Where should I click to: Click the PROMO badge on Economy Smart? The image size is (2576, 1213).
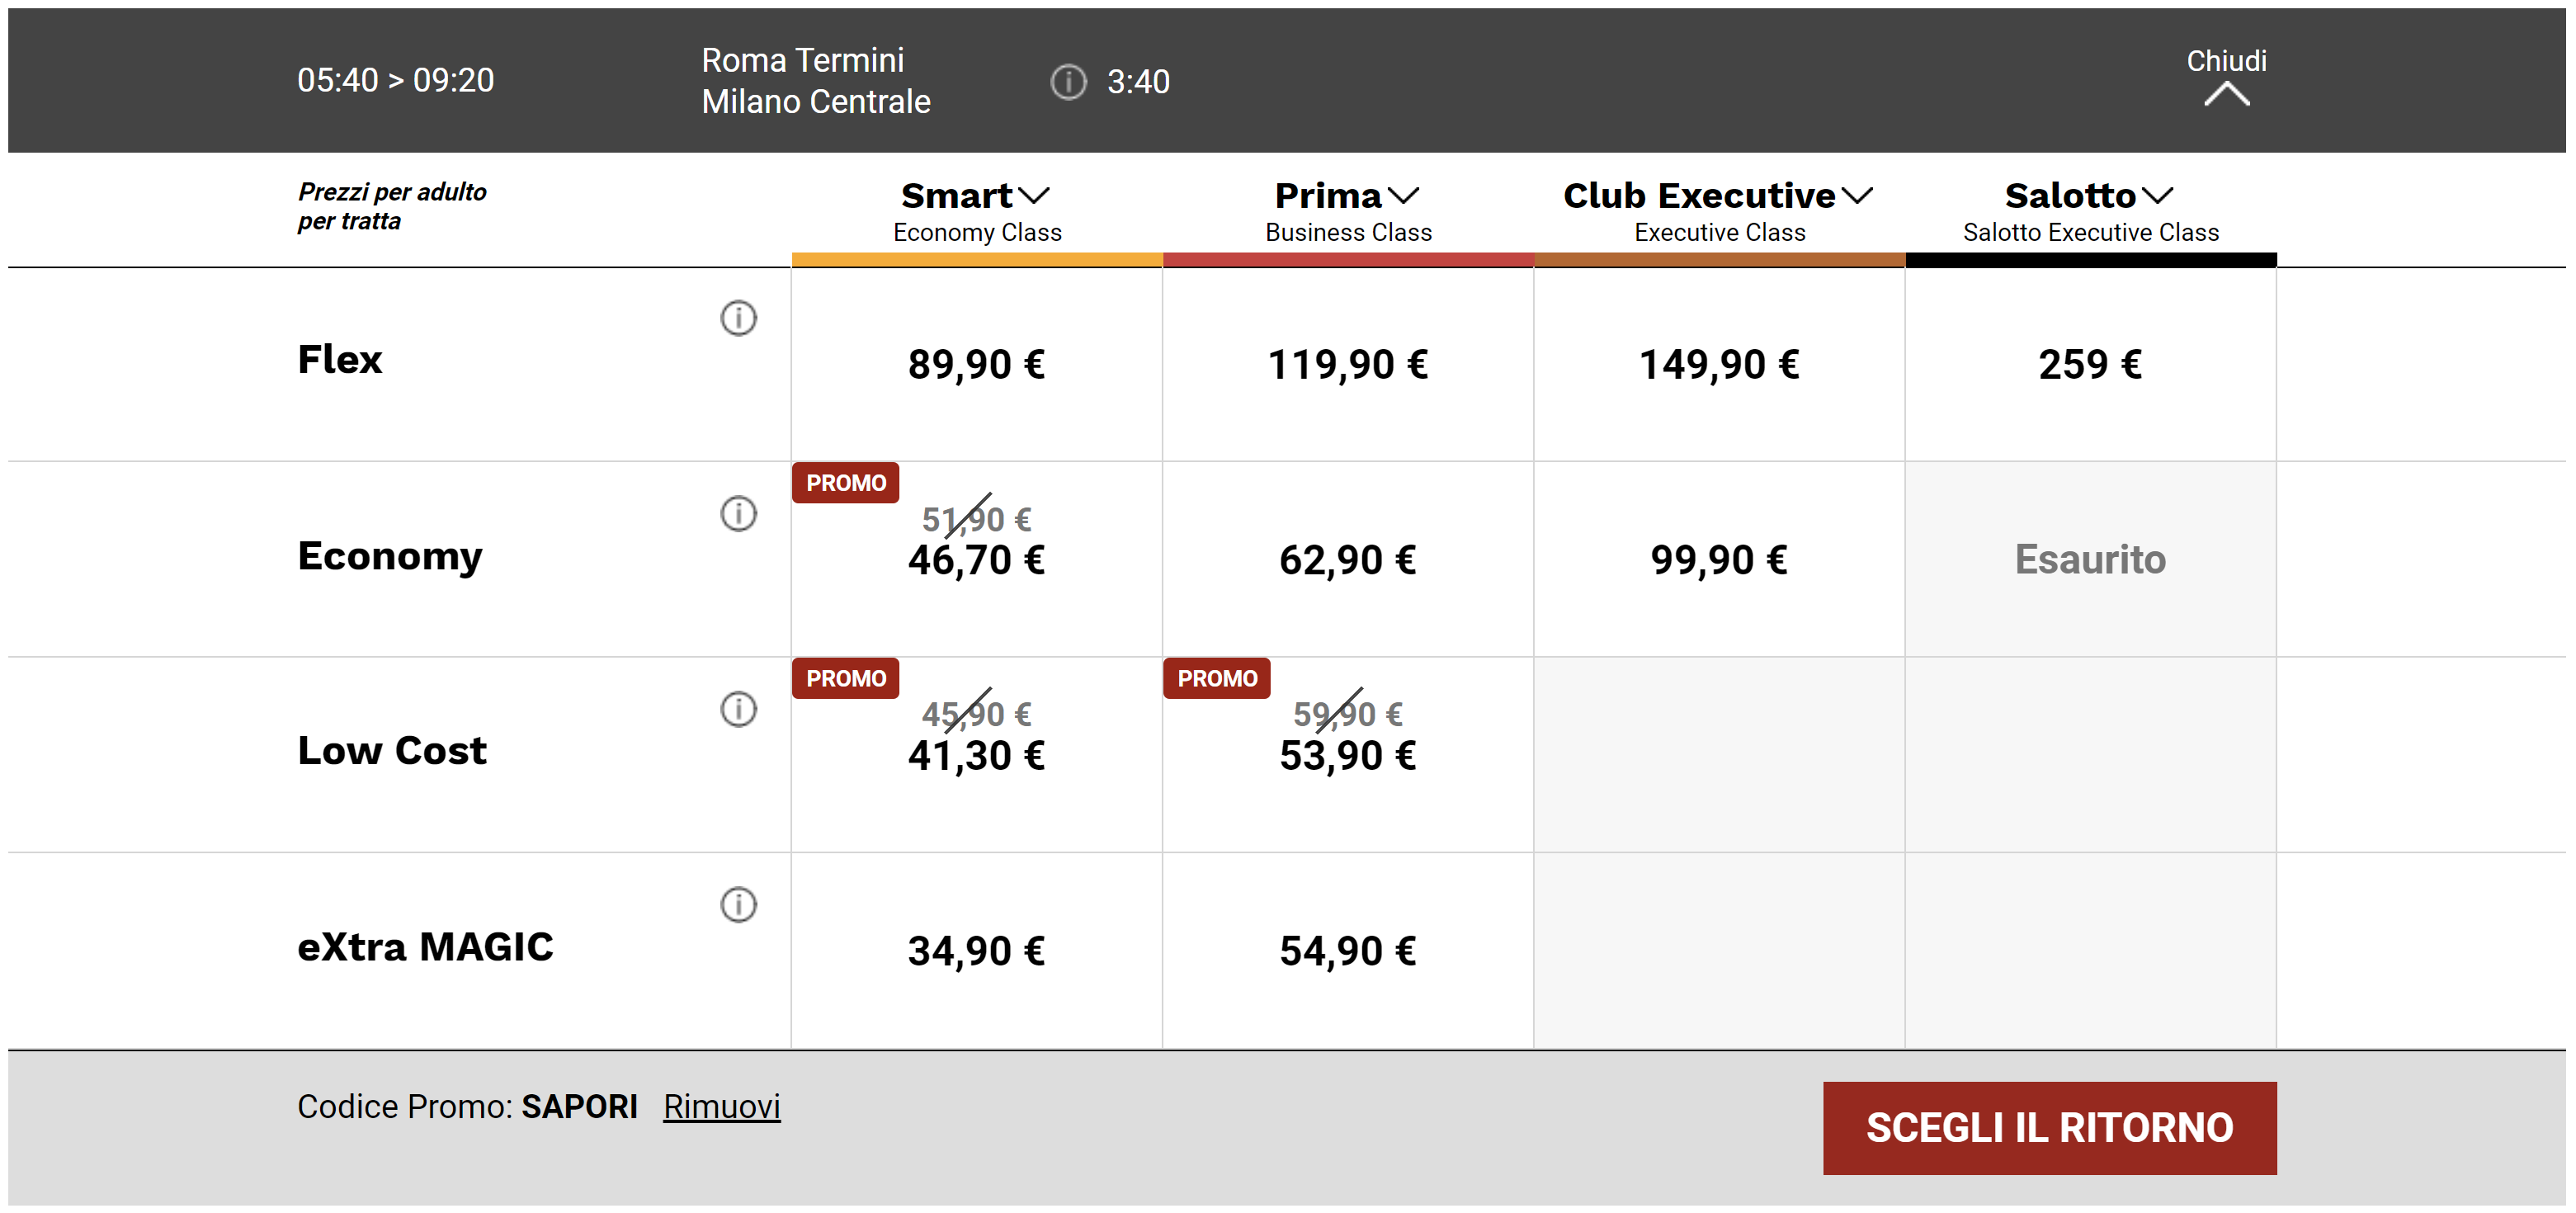[845, 483]
